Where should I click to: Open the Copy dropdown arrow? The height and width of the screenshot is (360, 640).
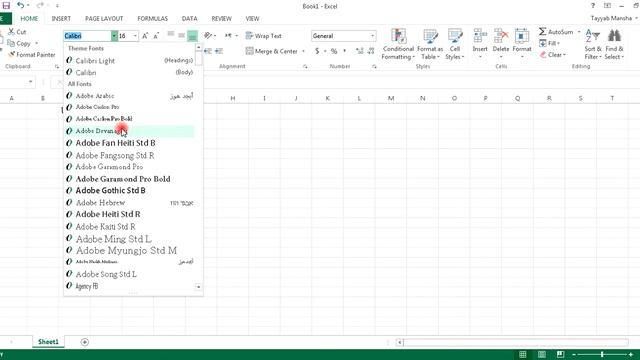(37, 43)
